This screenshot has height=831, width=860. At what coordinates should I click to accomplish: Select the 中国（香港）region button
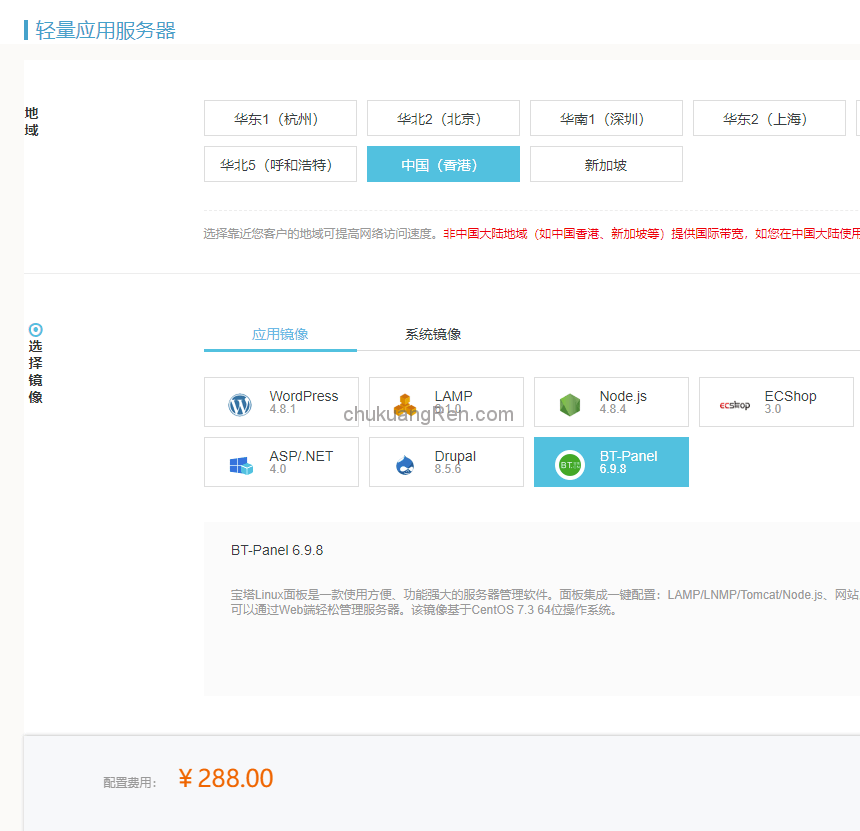pyautogui.click(x=443, y=165)
